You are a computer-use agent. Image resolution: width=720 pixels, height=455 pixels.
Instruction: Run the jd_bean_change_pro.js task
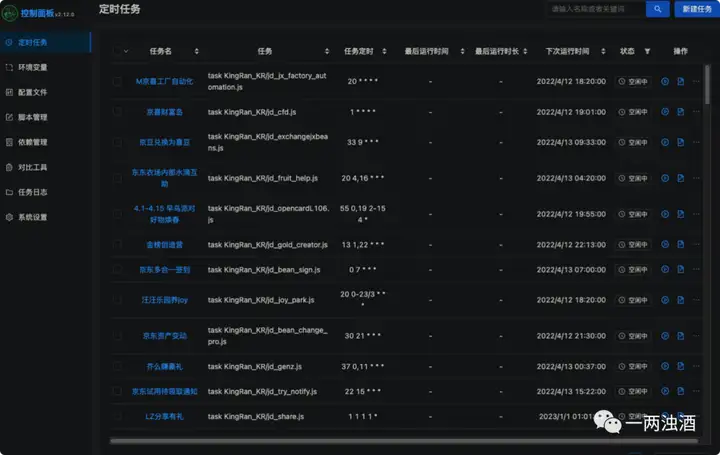pos(665,336)
